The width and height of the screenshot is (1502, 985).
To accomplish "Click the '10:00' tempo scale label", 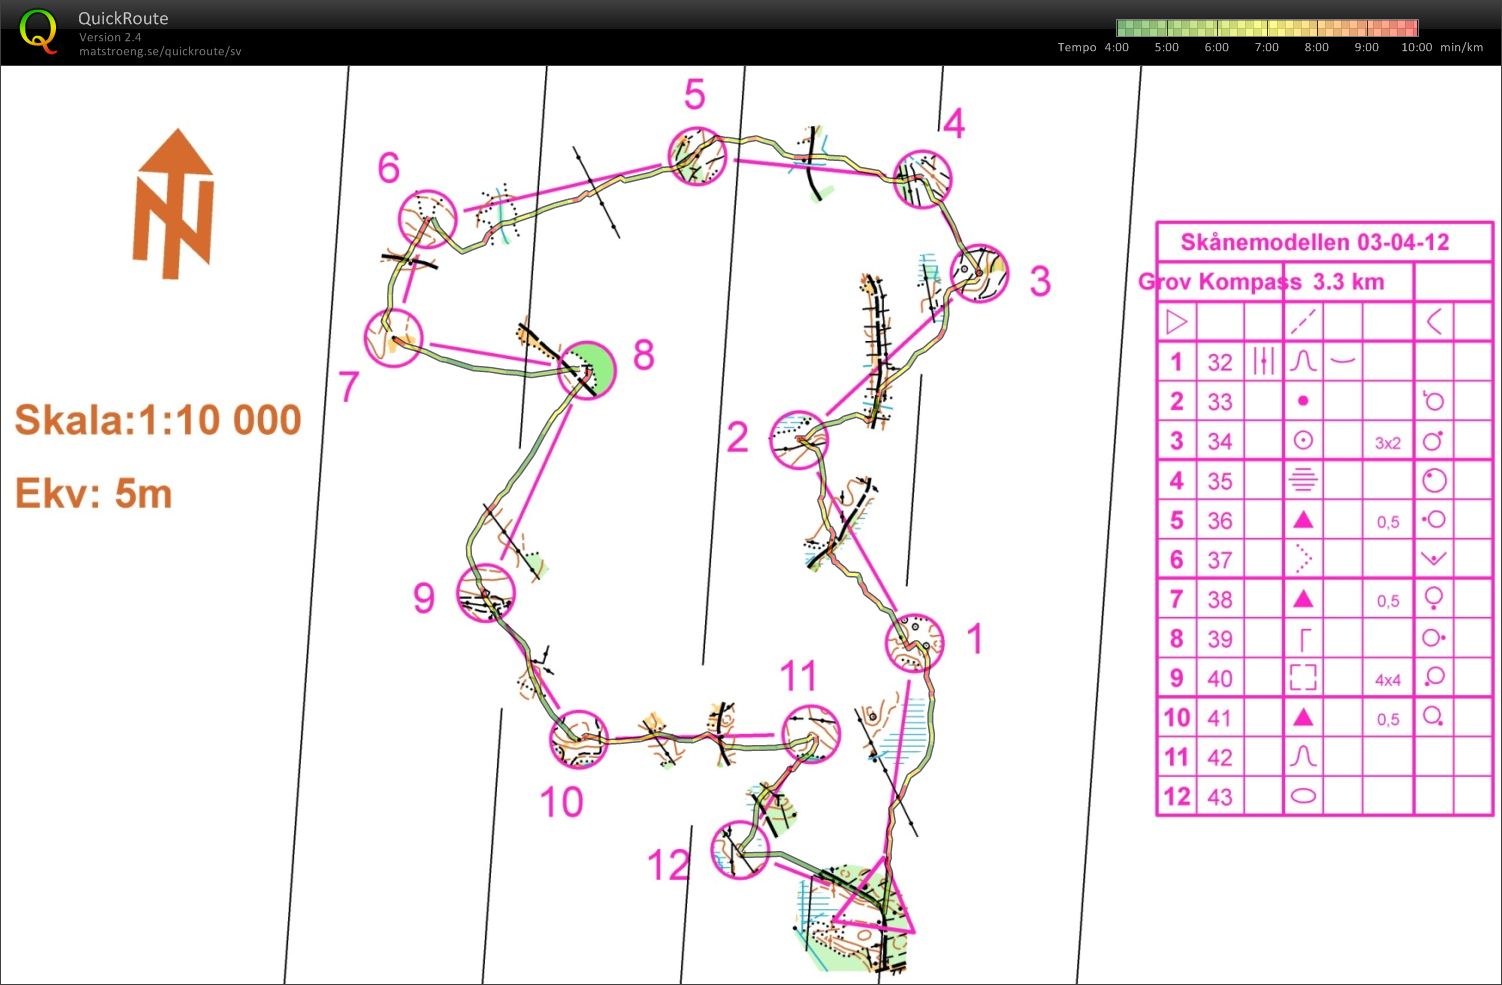I will point(1416,47).
